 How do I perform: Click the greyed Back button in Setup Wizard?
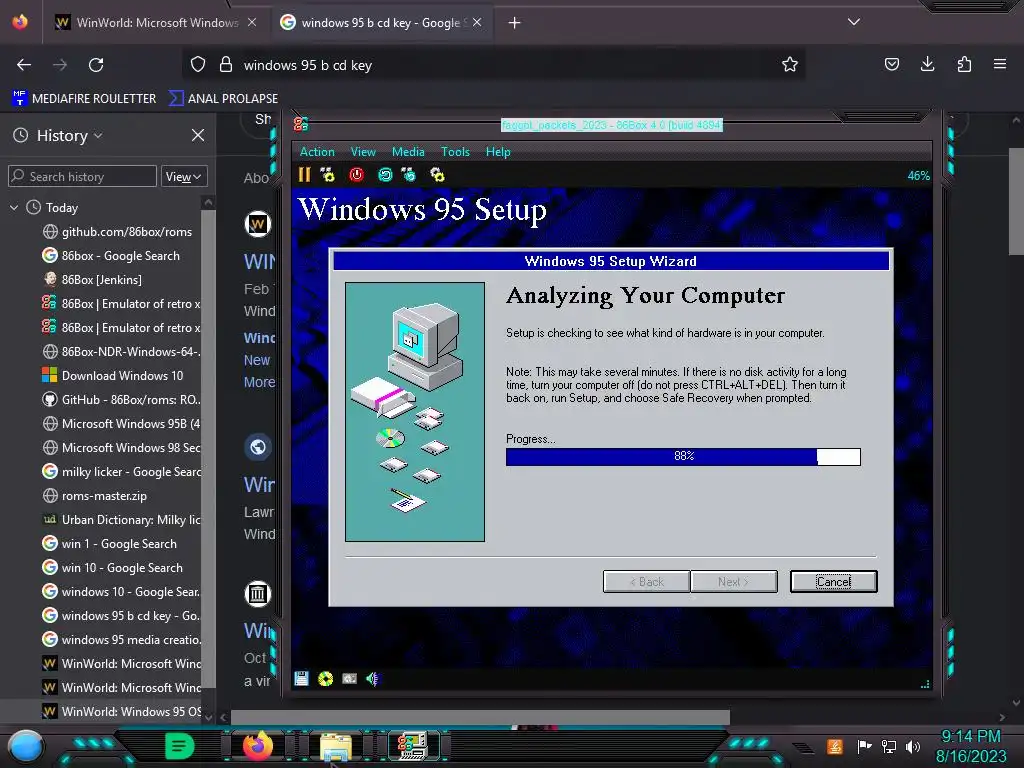pos(647,581)
